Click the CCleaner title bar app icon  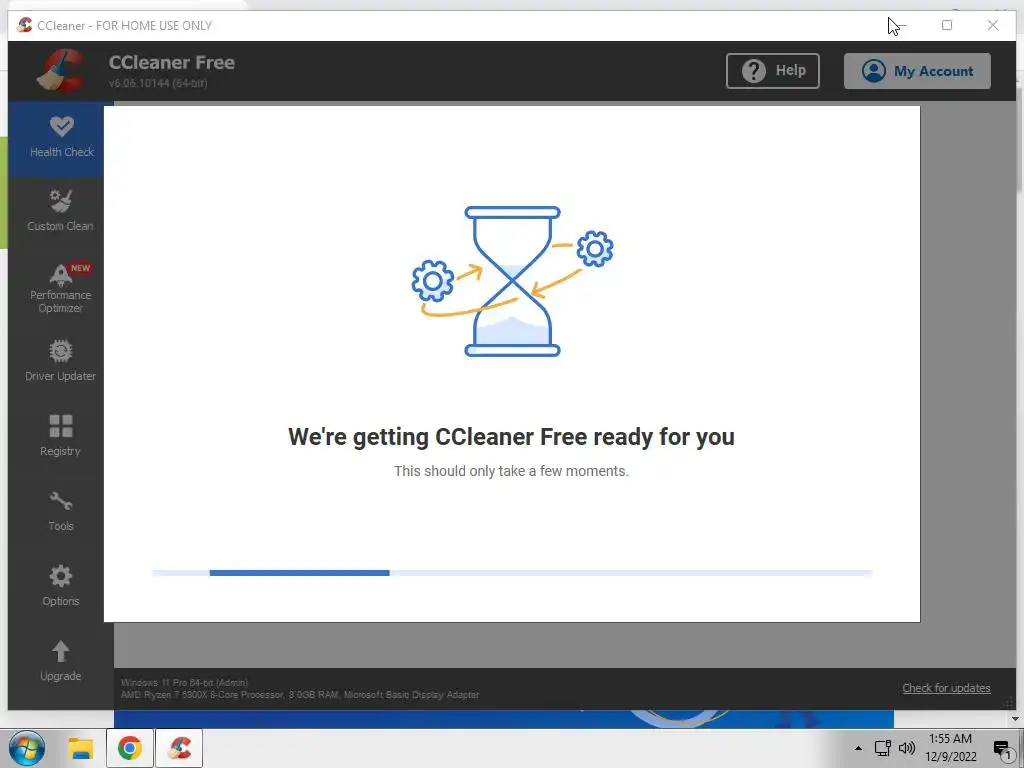(24, 25)
